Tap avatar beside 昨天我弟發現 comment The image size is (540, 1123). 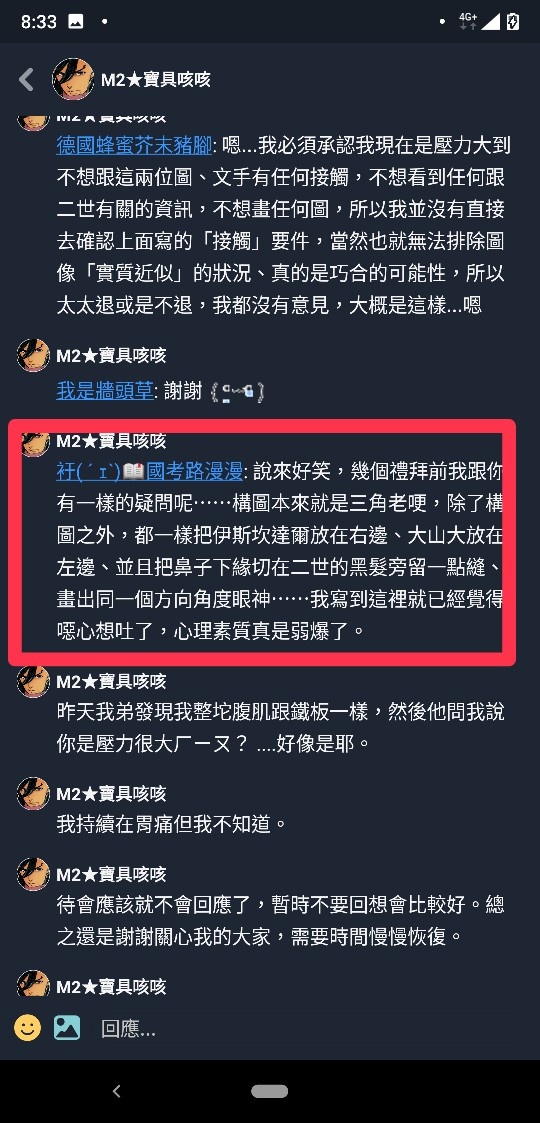pyautogui.click(x=33, y=681)
